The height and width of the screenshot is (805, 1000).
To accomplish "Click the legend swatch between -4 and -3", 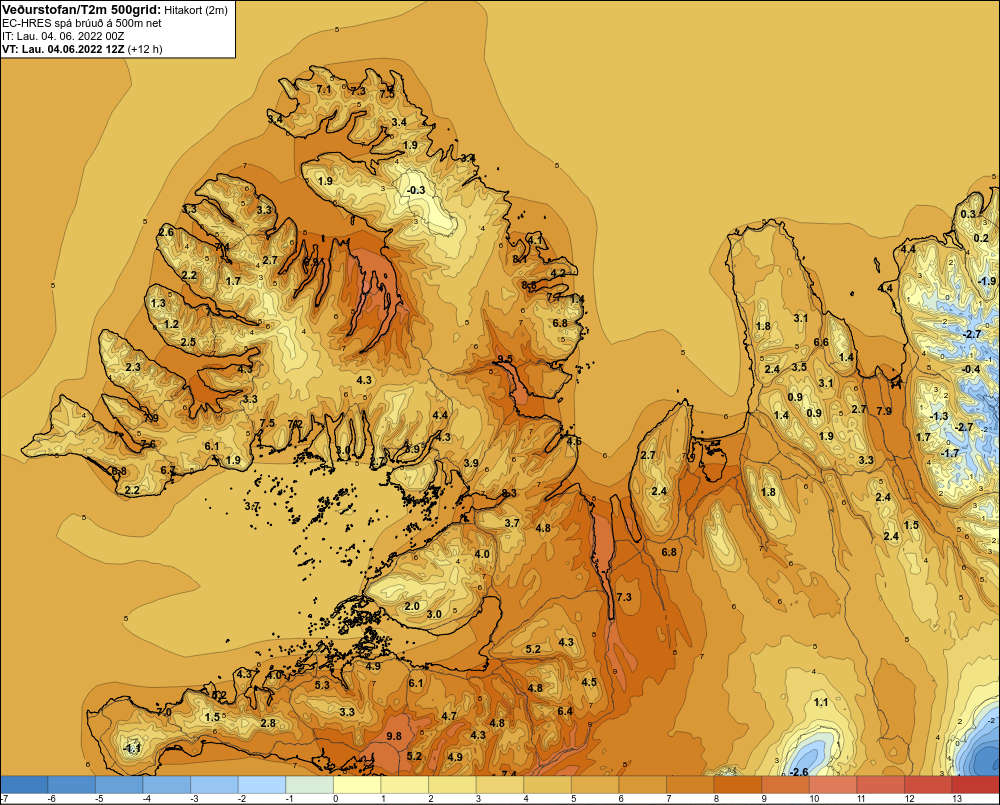I will (x=167, y=784).
